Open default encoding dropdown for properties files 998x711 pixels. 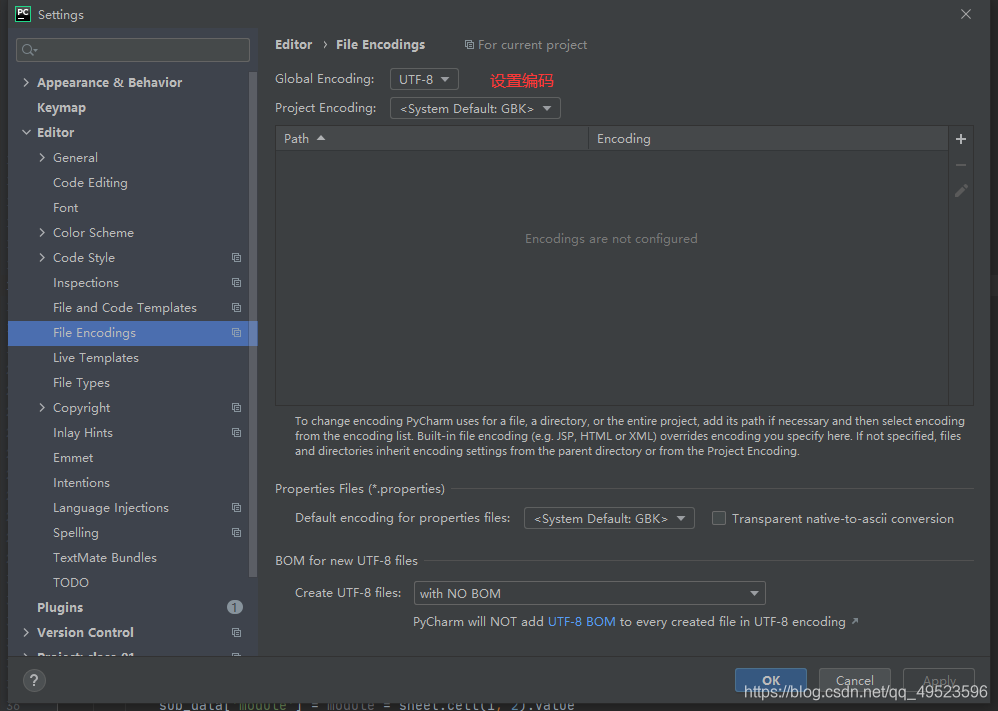point(609,518)
